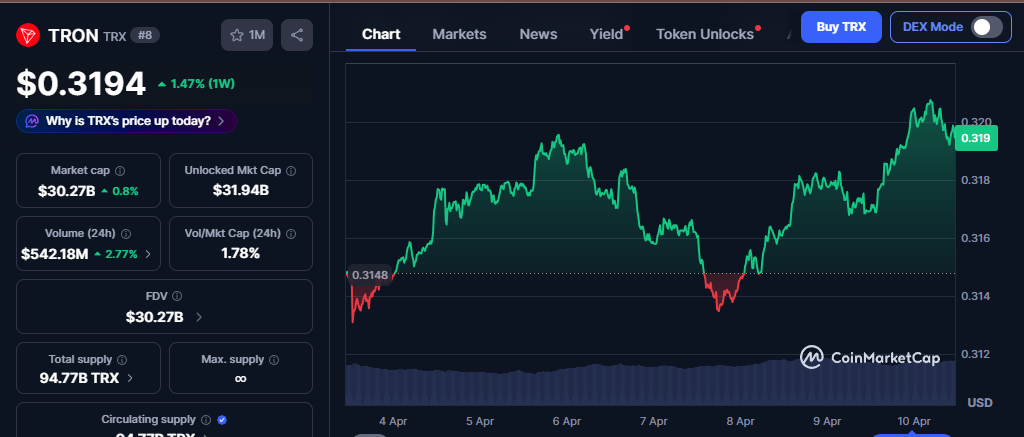
Task: Click FDV info icon
Action: coord(177,297)
